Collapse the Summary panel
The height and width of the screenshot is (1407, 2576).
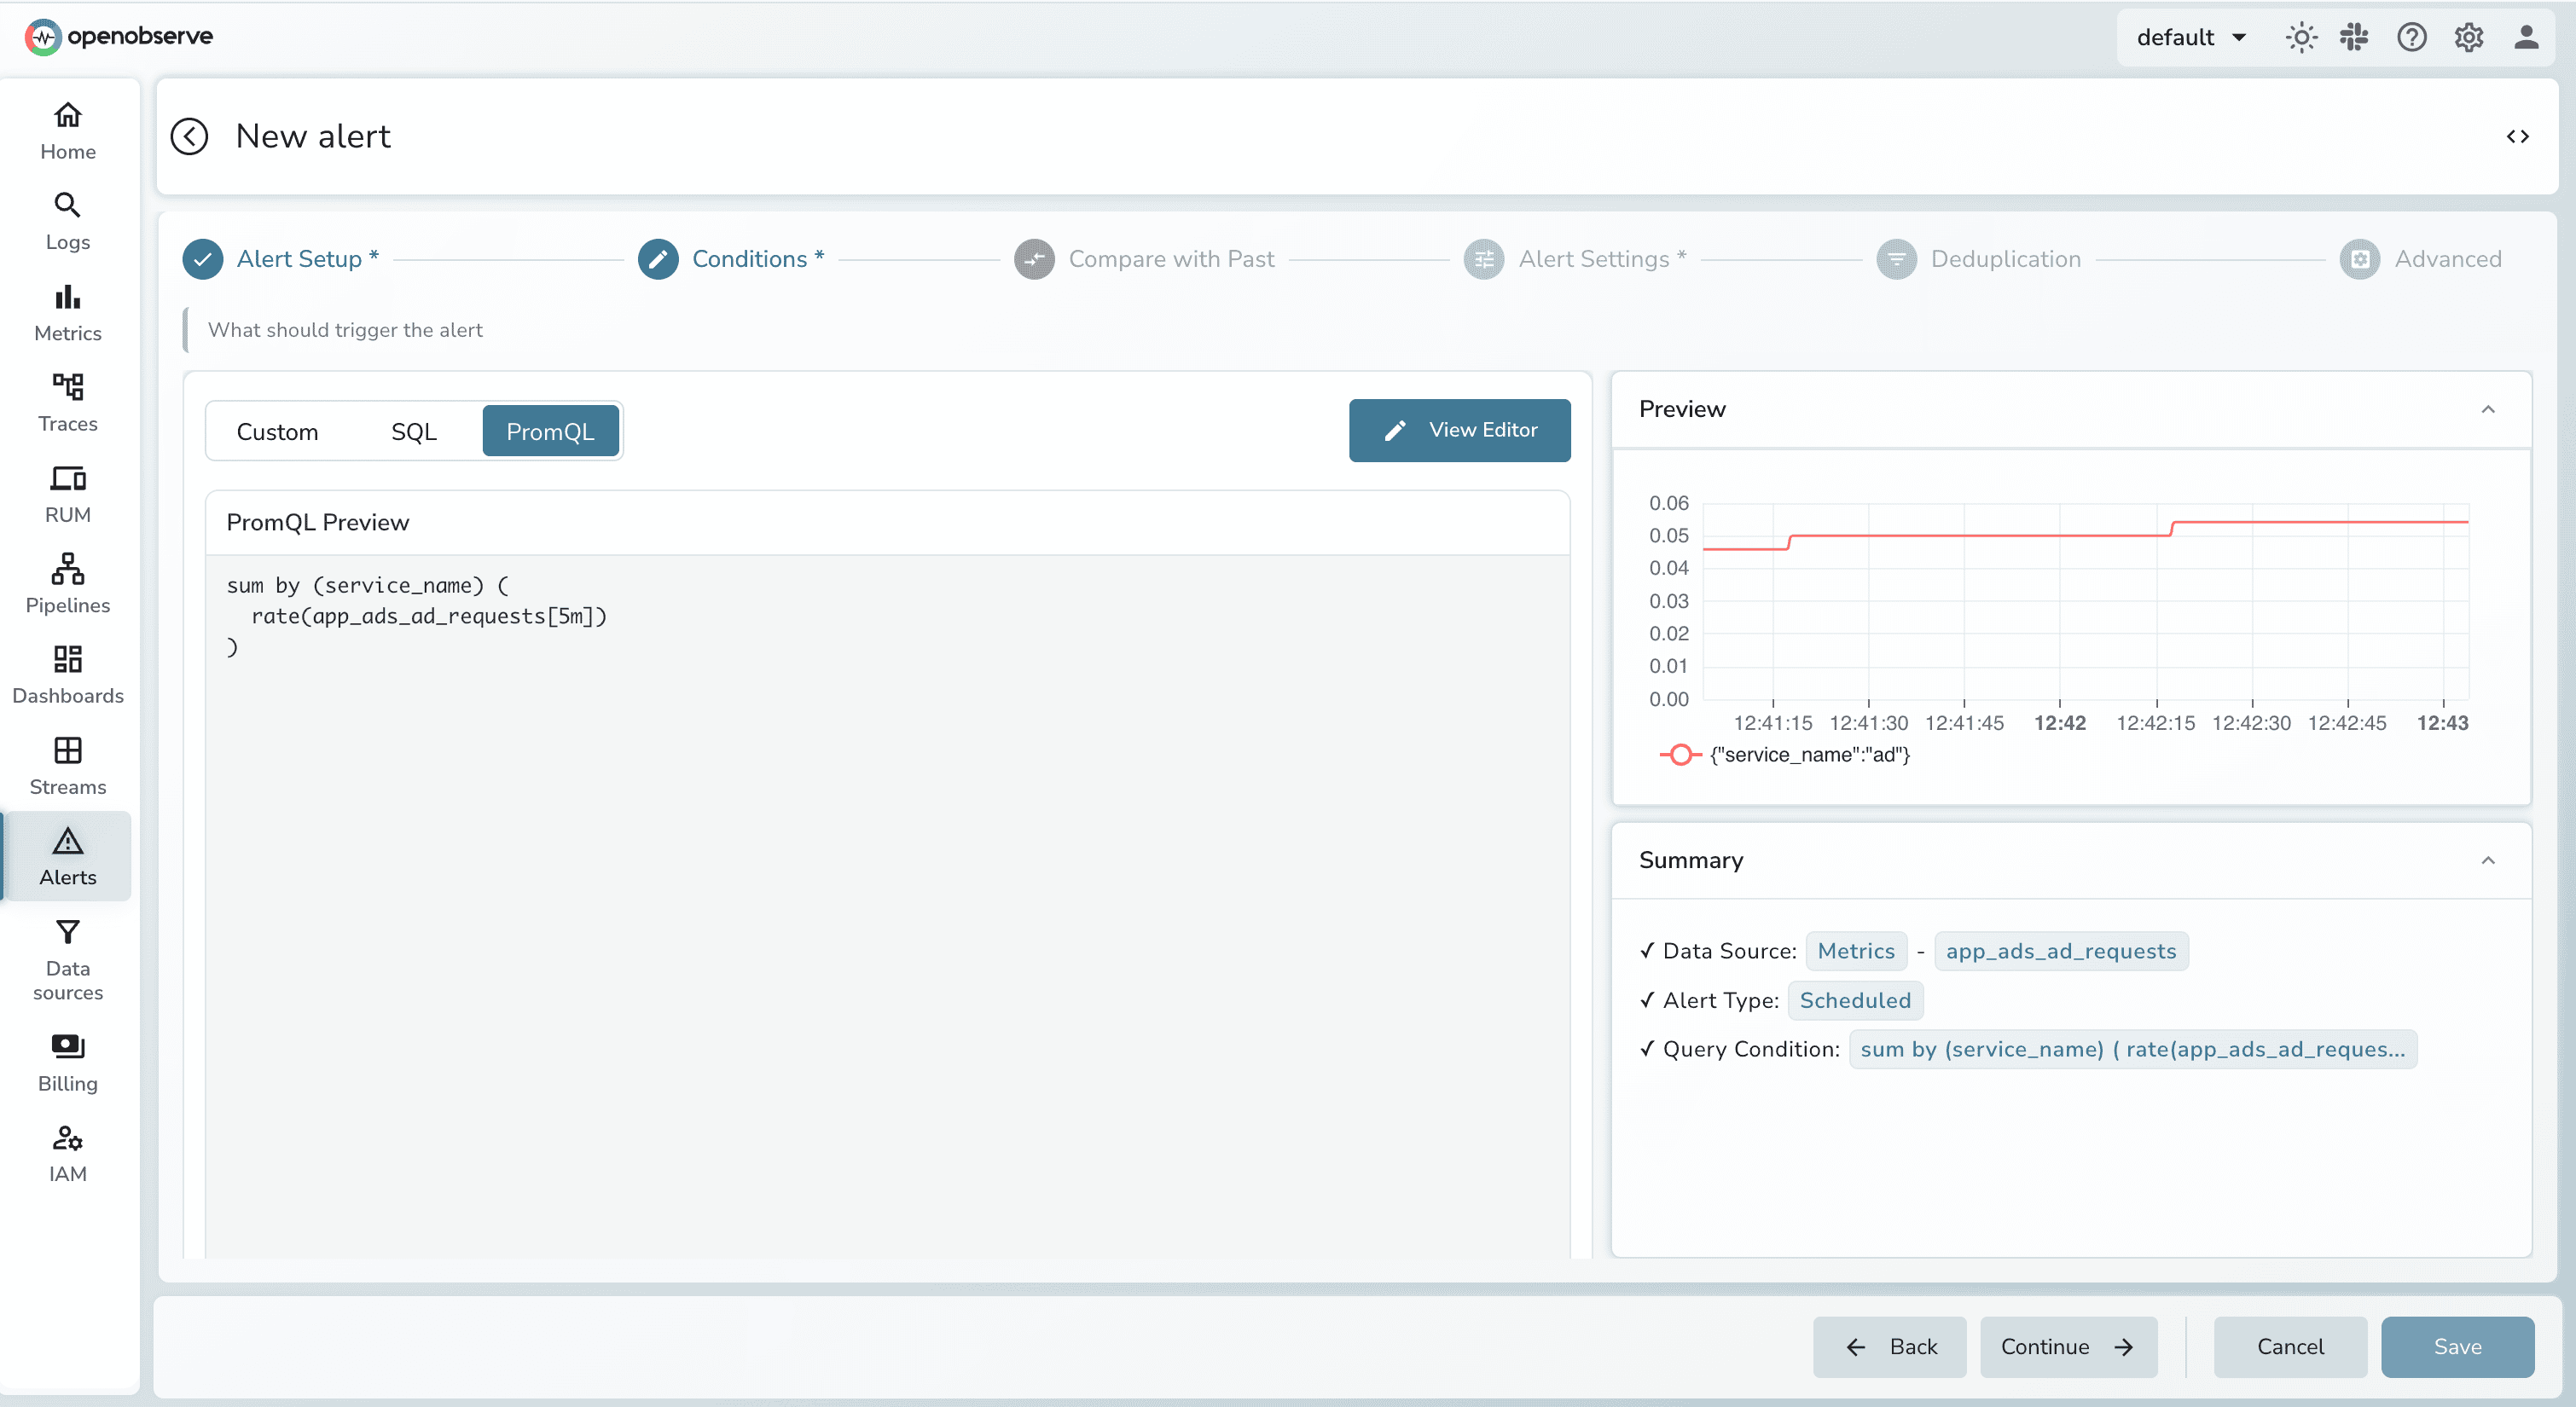(x=2489, y=860)
